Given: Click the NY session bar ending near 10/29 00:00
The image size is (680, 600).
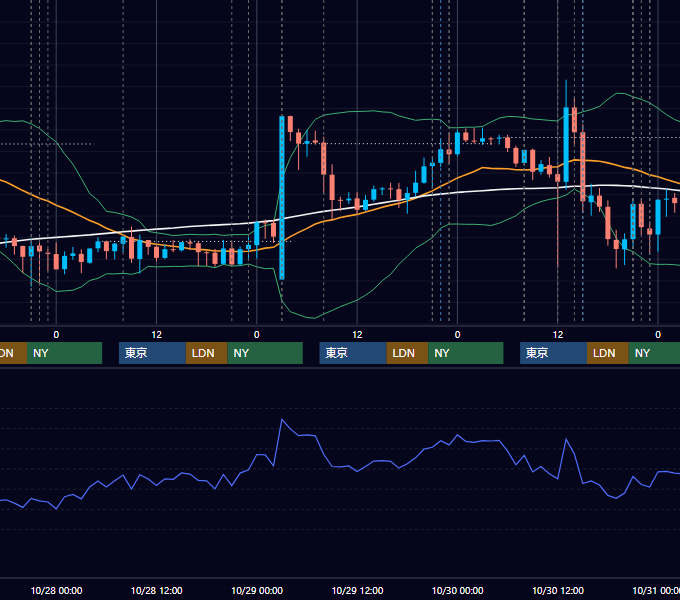Looking at the screenshot, I should click(x=265, y=353).
